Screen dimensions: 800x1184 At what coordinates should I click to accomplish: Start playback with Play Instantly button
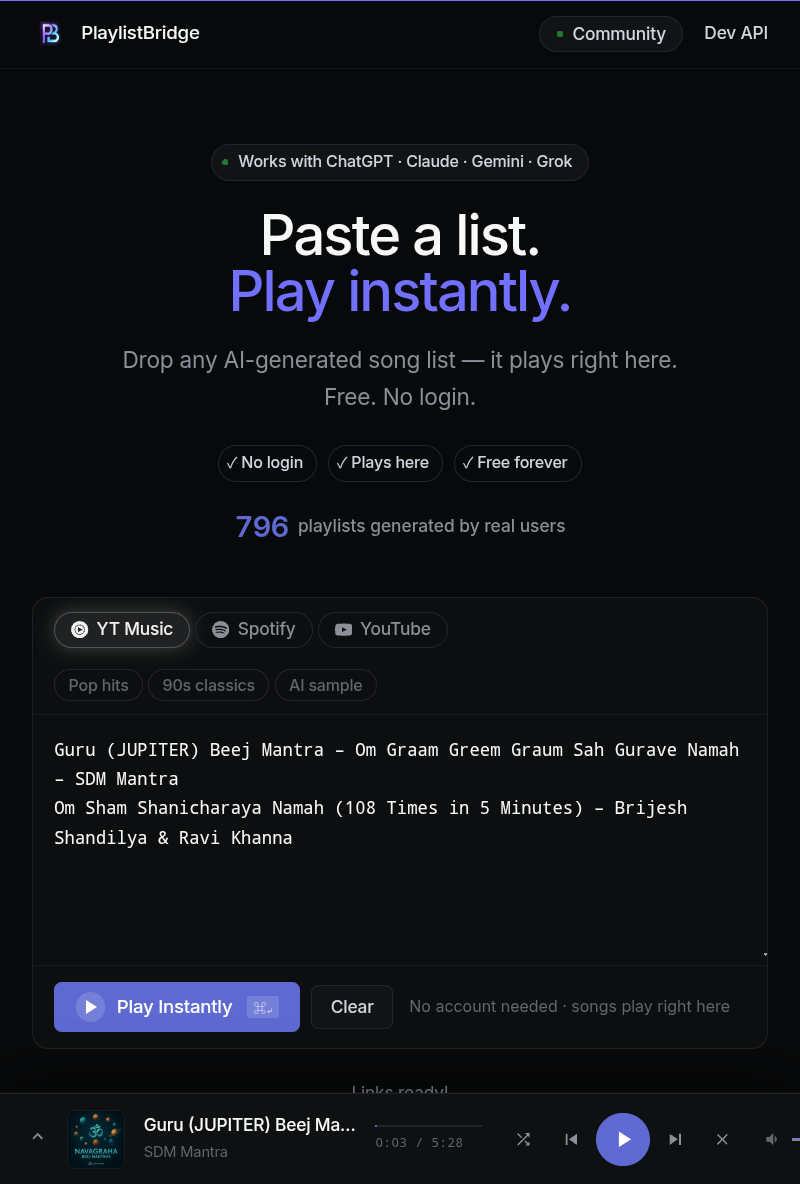coord(177,1007)
